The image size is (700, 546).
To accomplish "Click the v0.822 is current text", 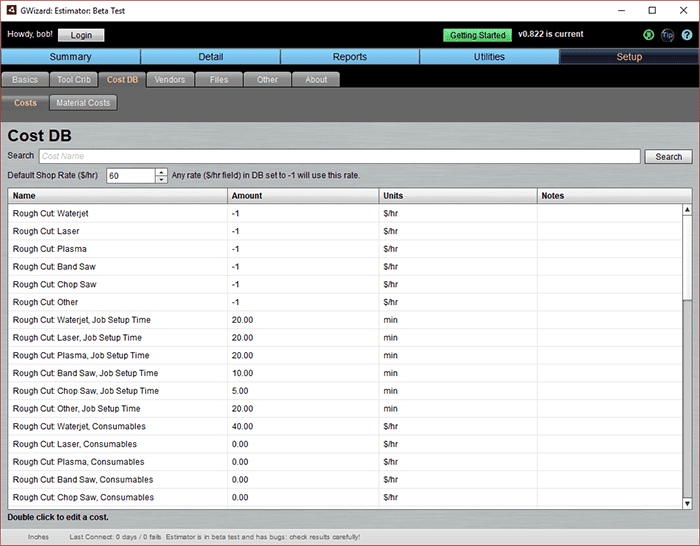I will click(550, 34).
